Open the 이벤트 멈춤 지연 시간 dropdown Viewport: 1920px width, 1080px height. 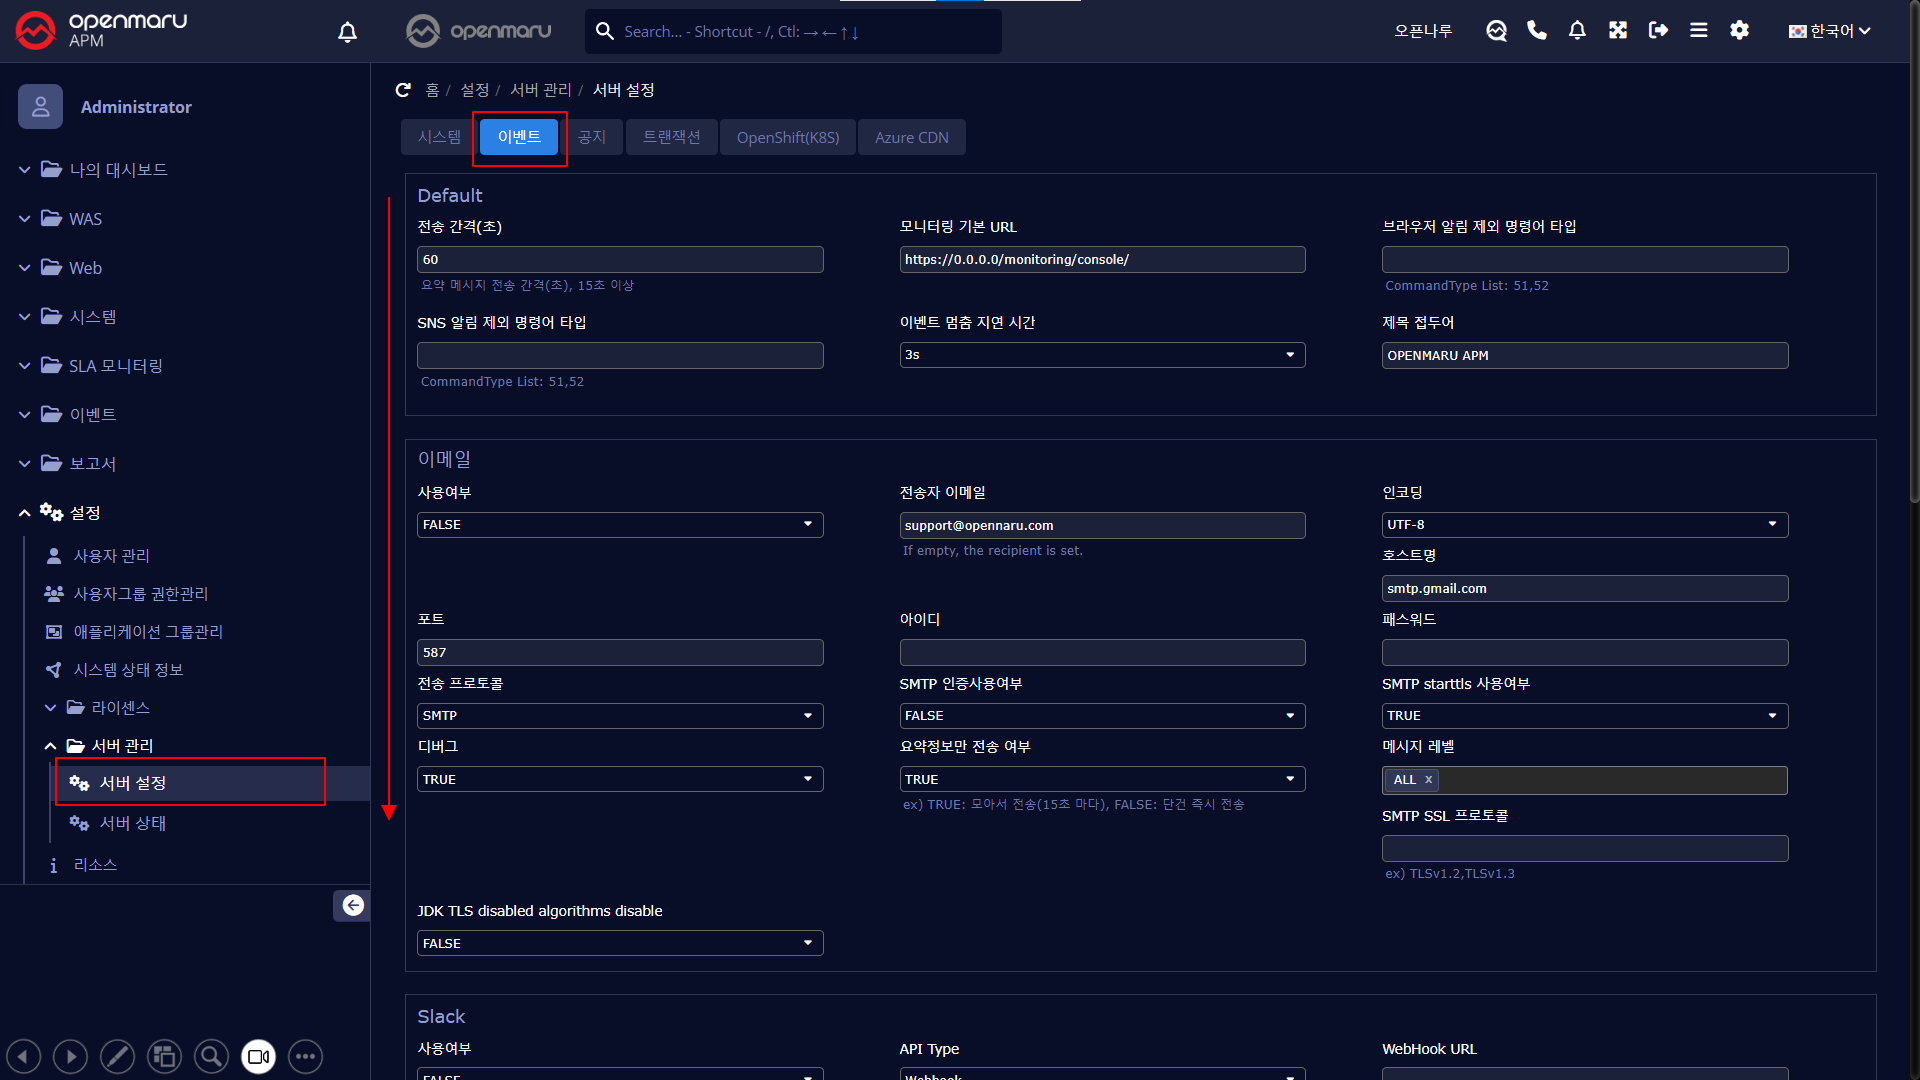click(x=1101, y=355)
